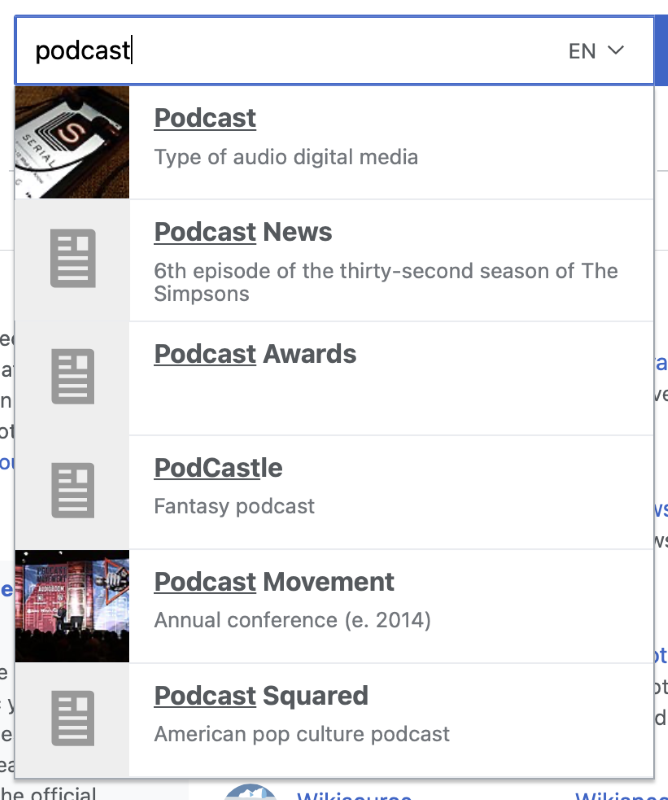Open the EN language dropdown
The height and width of the screenshot is (800, 668).
click(596, 51)
